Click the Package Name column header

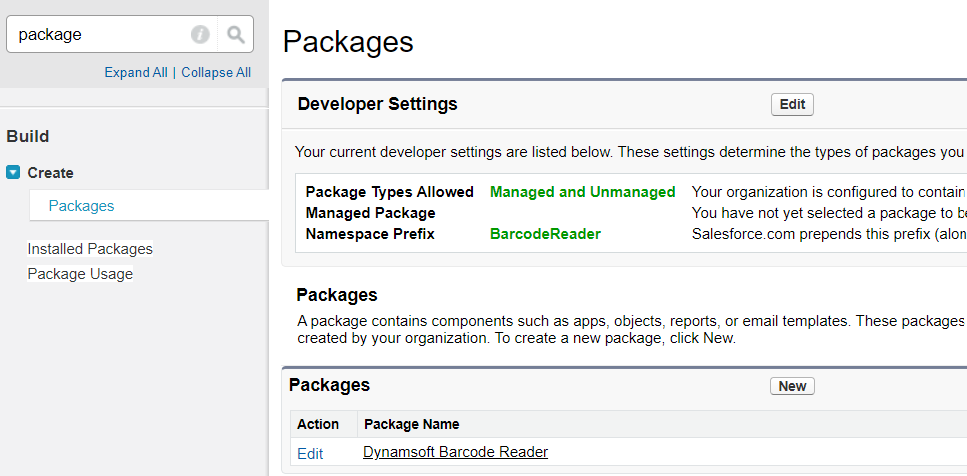(411, 424)
